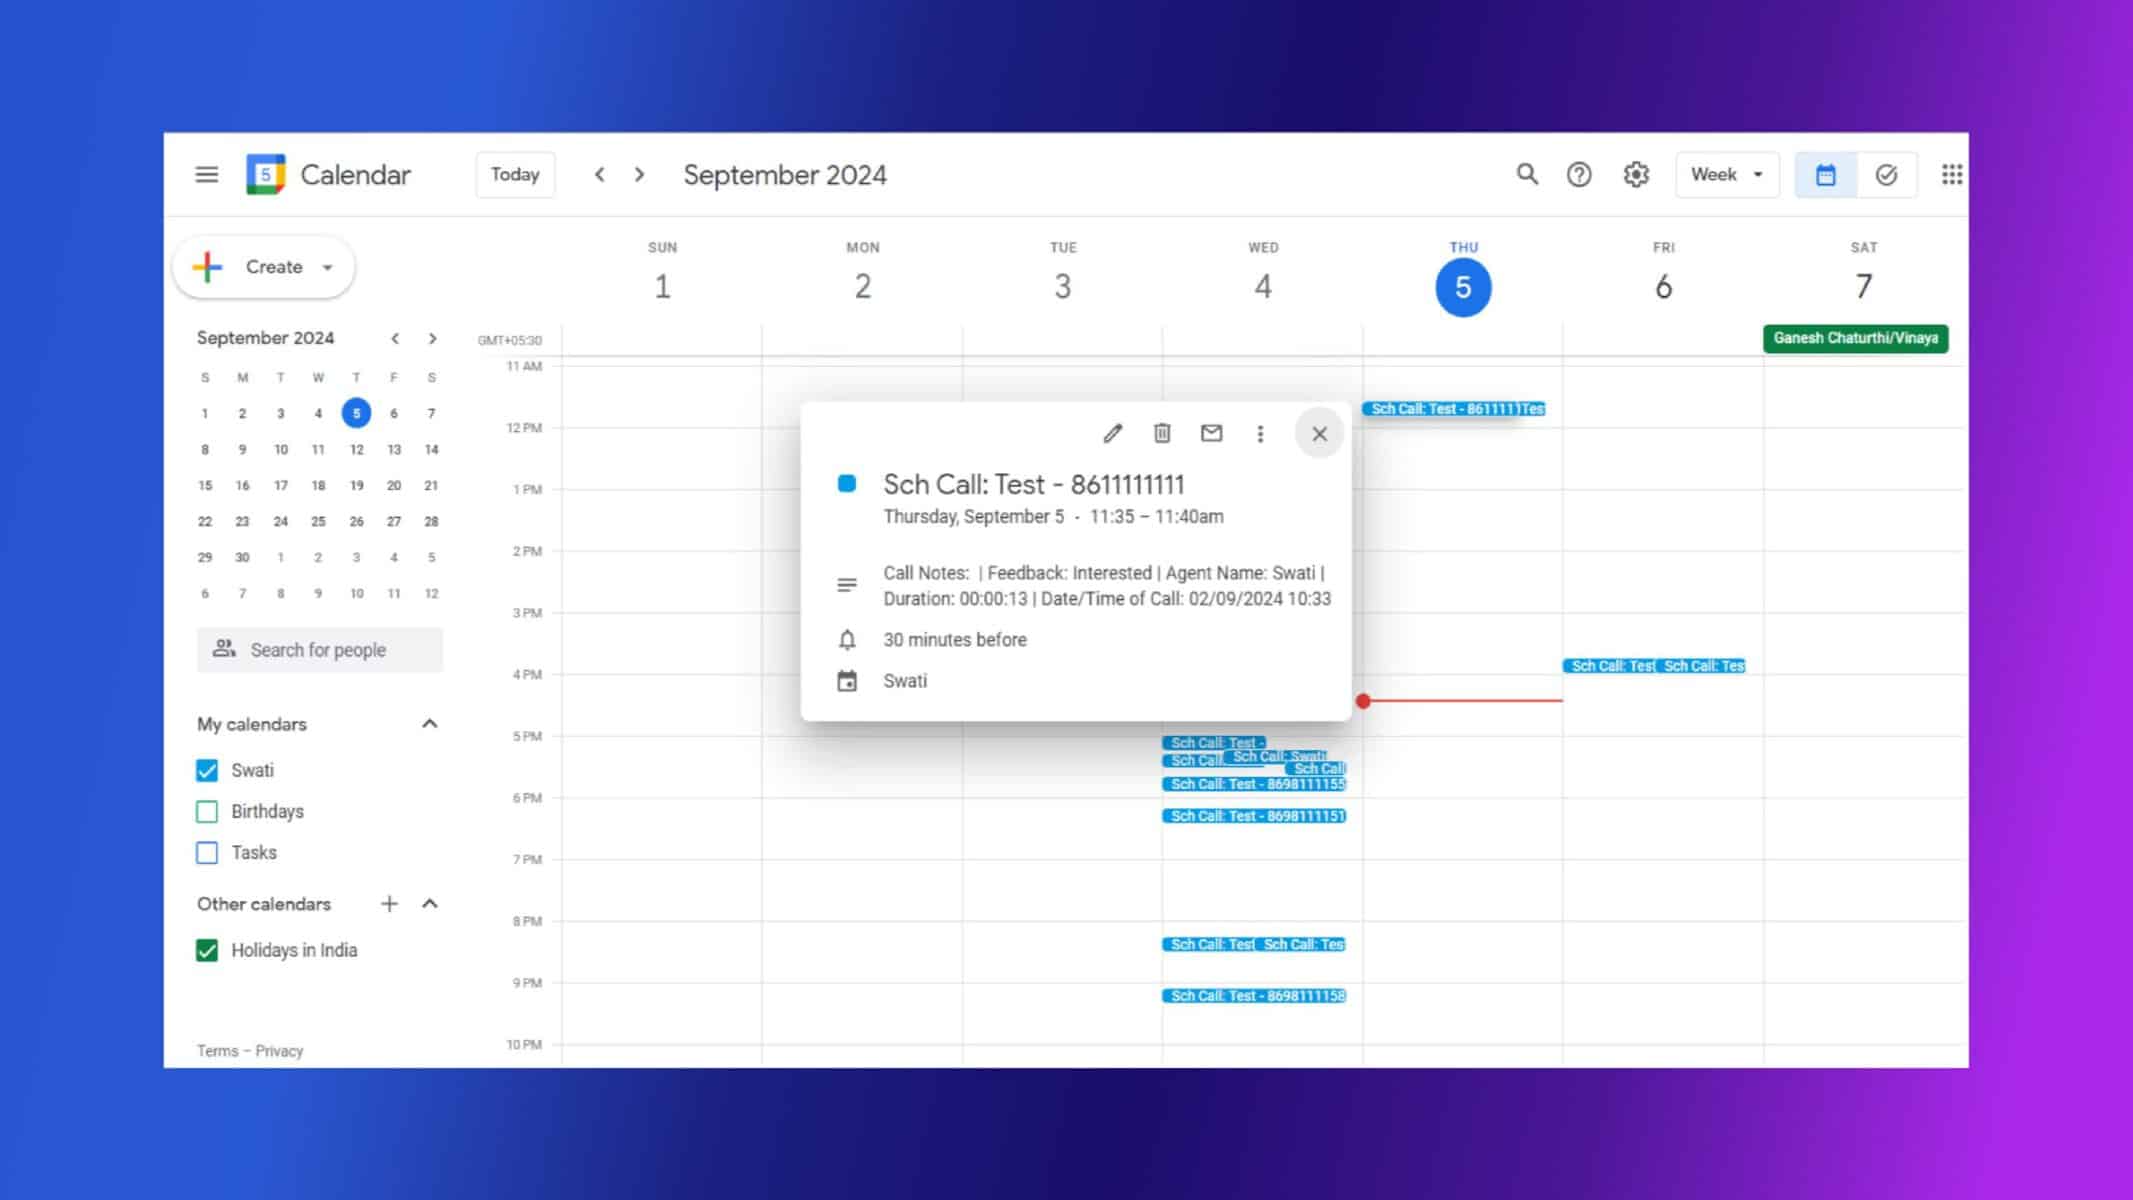Click the email/send icon on event popup
The width and height of the screenshot is (2133, 1200).
pyautogui.click(x=1210, y=434)
